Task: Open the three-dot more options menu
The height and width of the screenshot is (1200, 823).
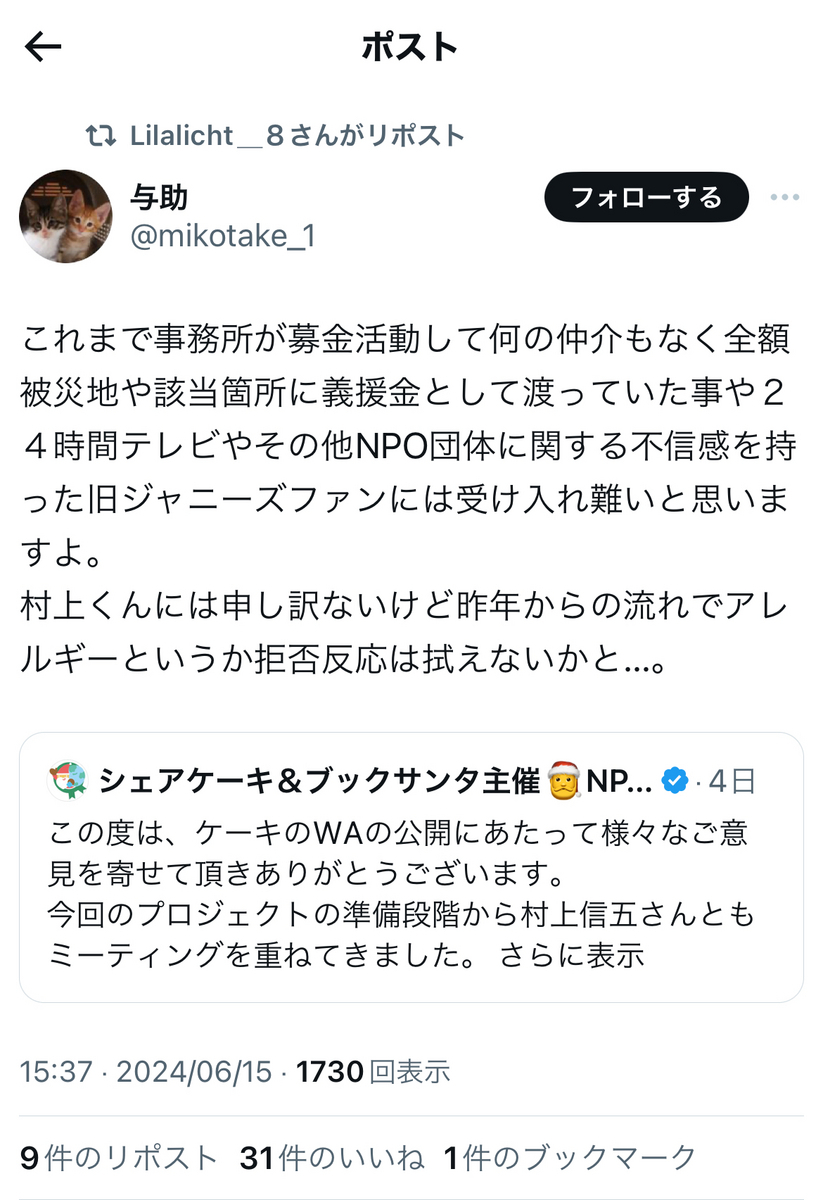Action: pos(784,197)
